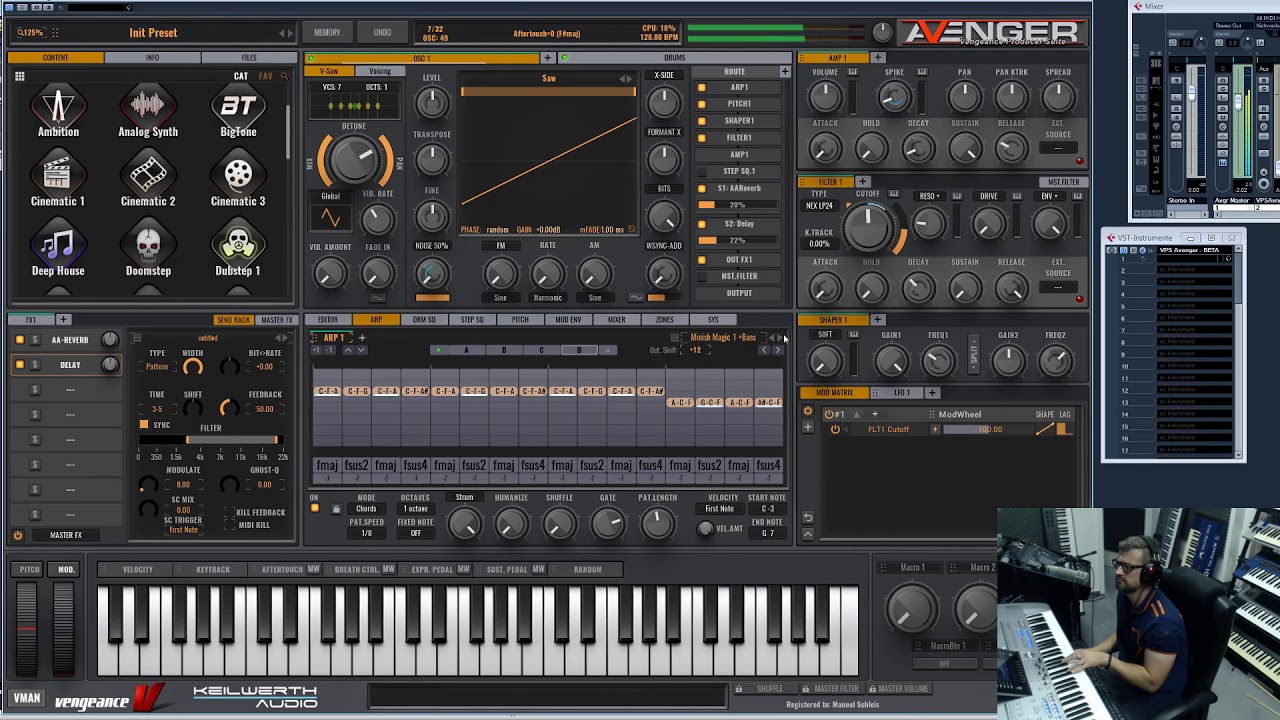Screen dimensions: 1280x720
Task: Click the MEMORY button
Action: pos(327,33)
